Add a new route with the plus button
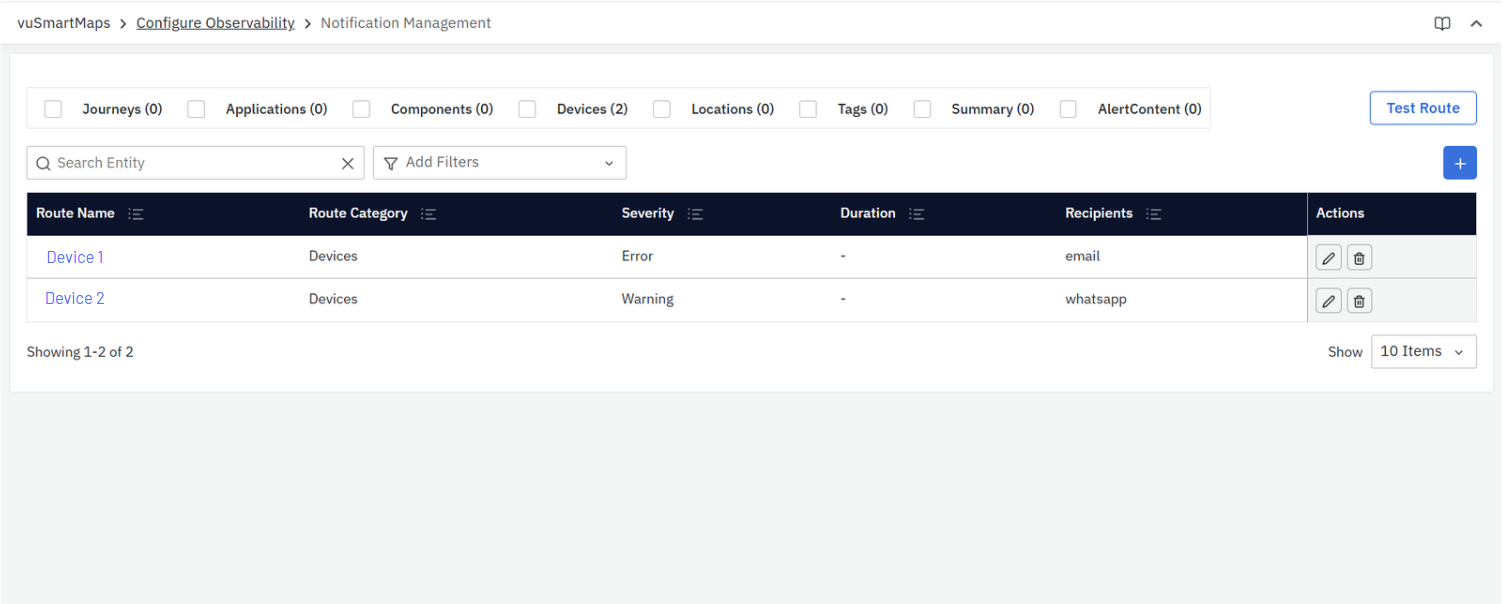Image resolution: width=1503 pixels, height=604 pixels. click(1459, 163)
